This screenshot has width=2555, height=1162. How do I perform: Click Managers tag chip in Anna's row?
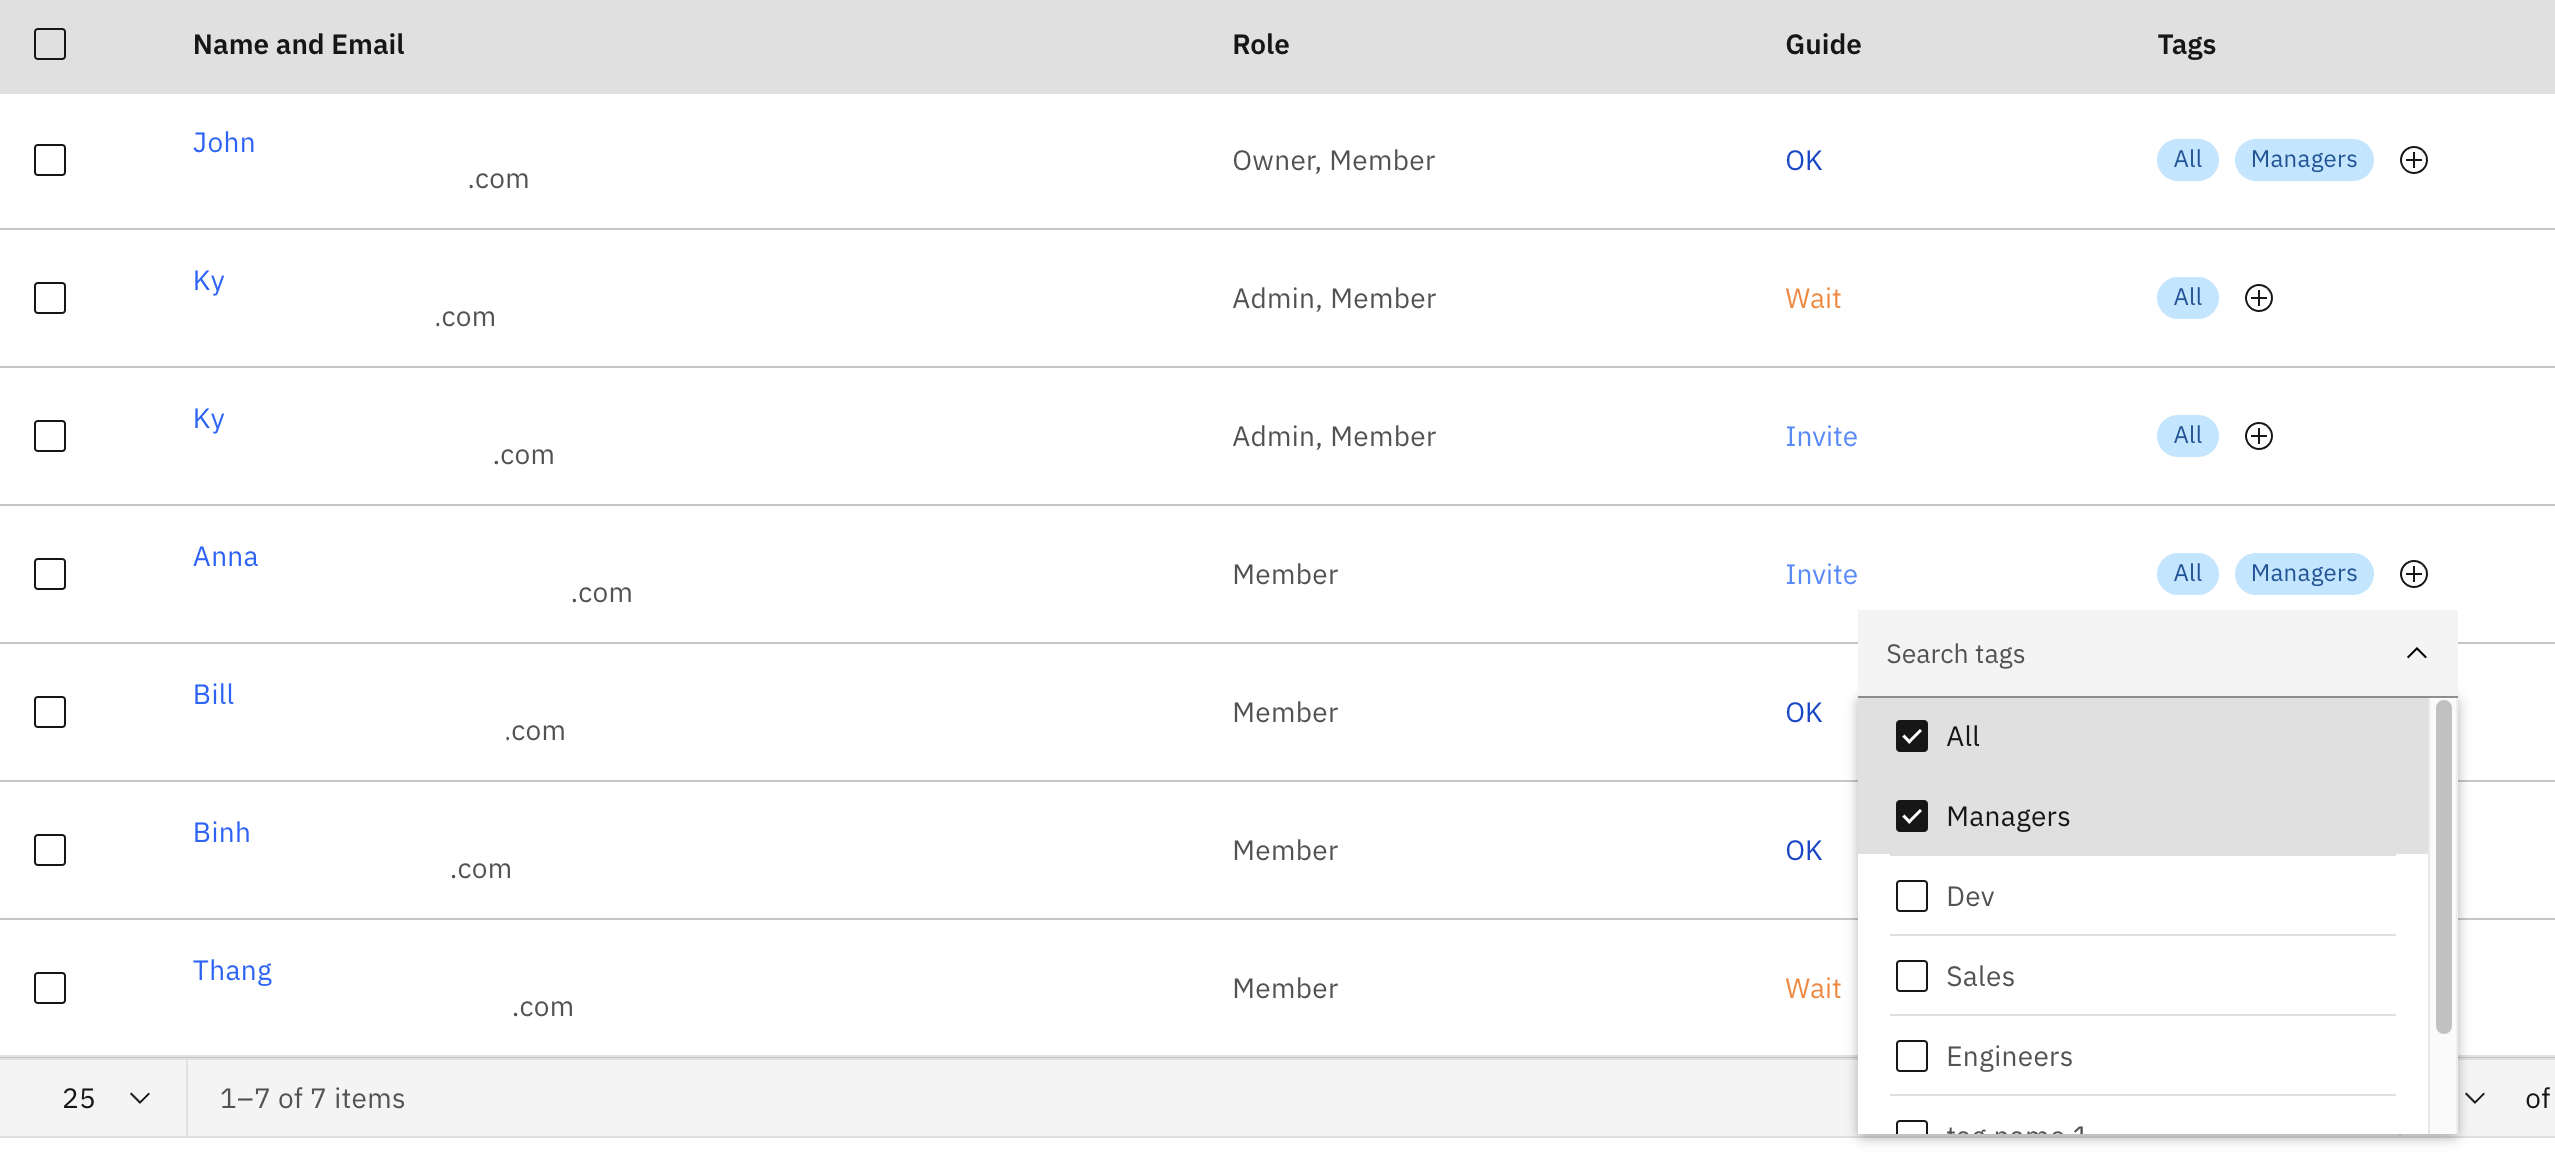2303,574
